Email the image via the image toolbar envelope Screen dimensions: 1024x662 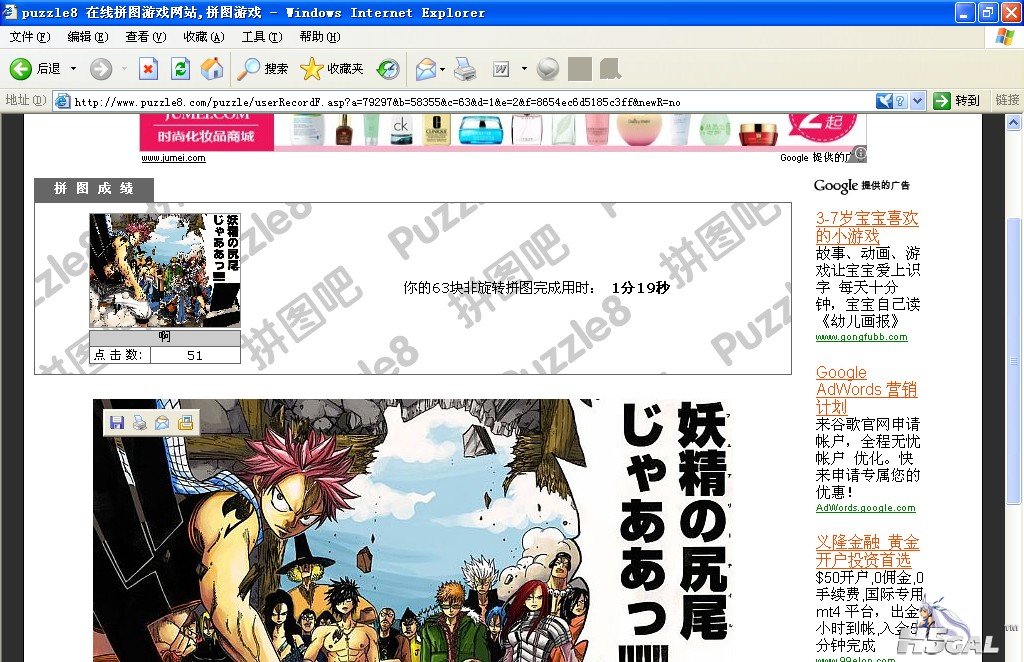(x=162, y=423)
